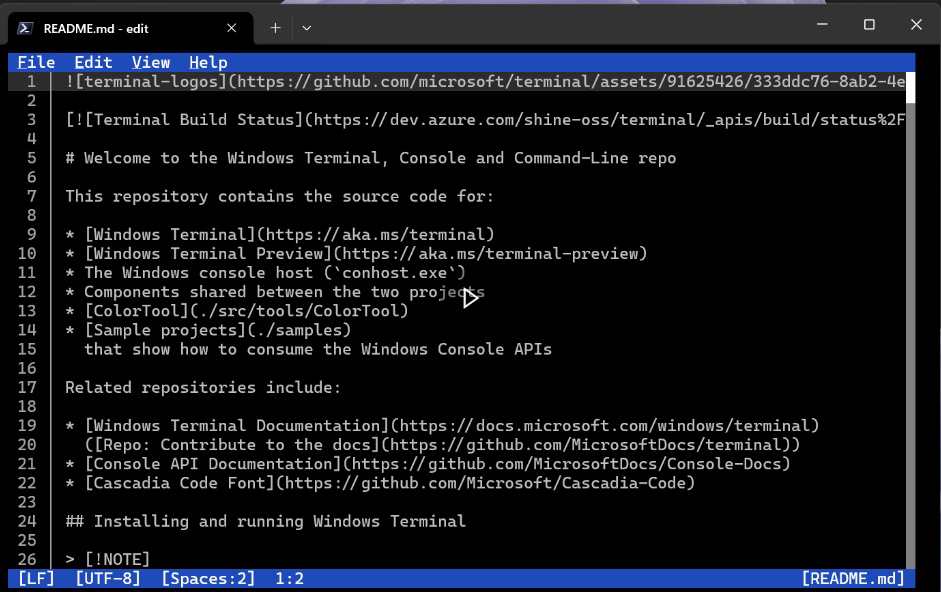This screenshot has height=592, width=941.
Task: Click the 1:2 cursor position indicator
Action: 289,579
